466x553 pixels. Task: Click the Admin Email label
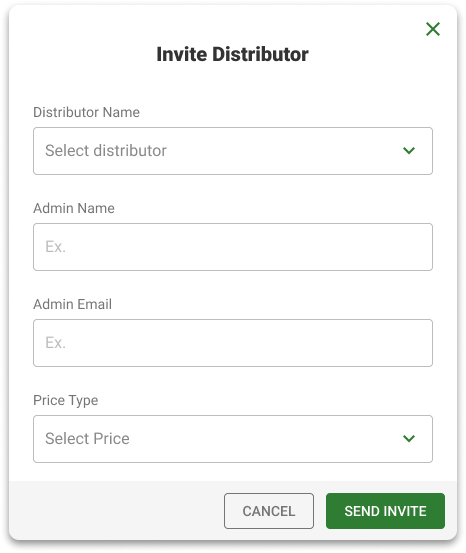click(72, 304)
